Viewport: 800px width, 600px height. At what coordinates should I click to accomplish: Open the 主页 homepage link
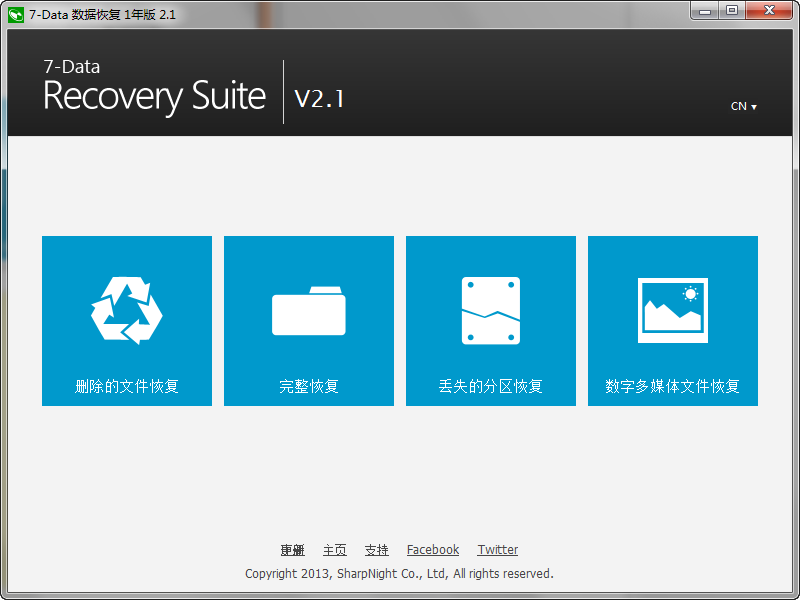tap(335, 549)
